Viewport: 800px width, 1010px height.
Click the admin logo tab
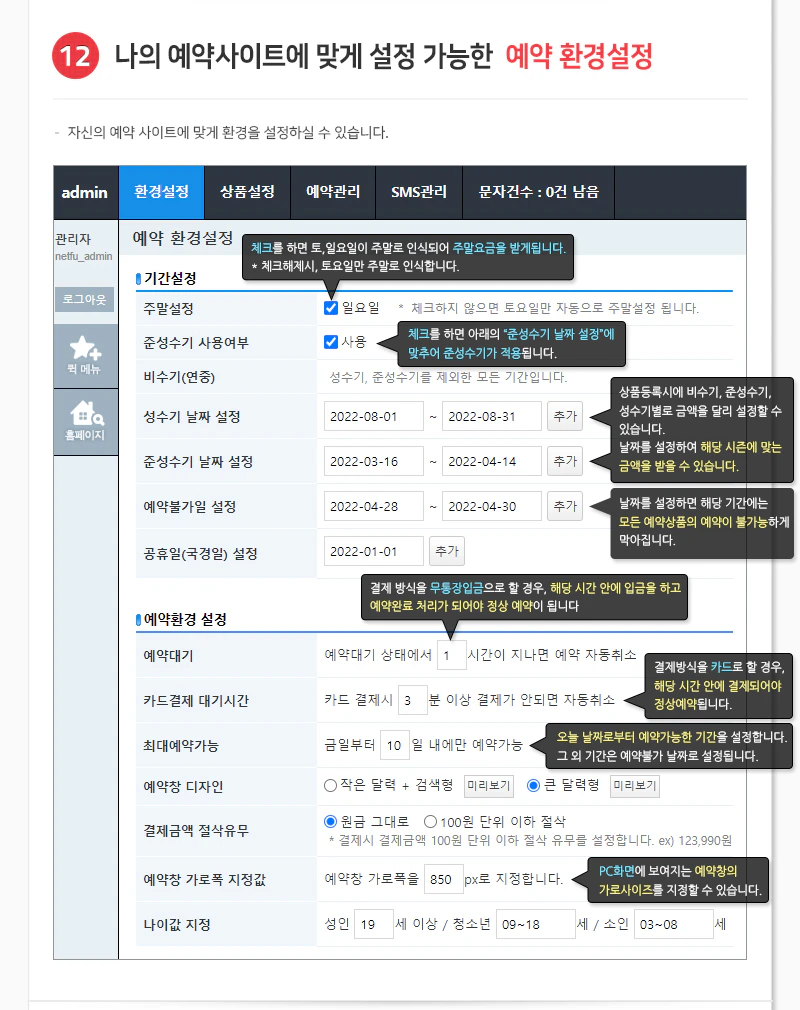tap(85, 192)
